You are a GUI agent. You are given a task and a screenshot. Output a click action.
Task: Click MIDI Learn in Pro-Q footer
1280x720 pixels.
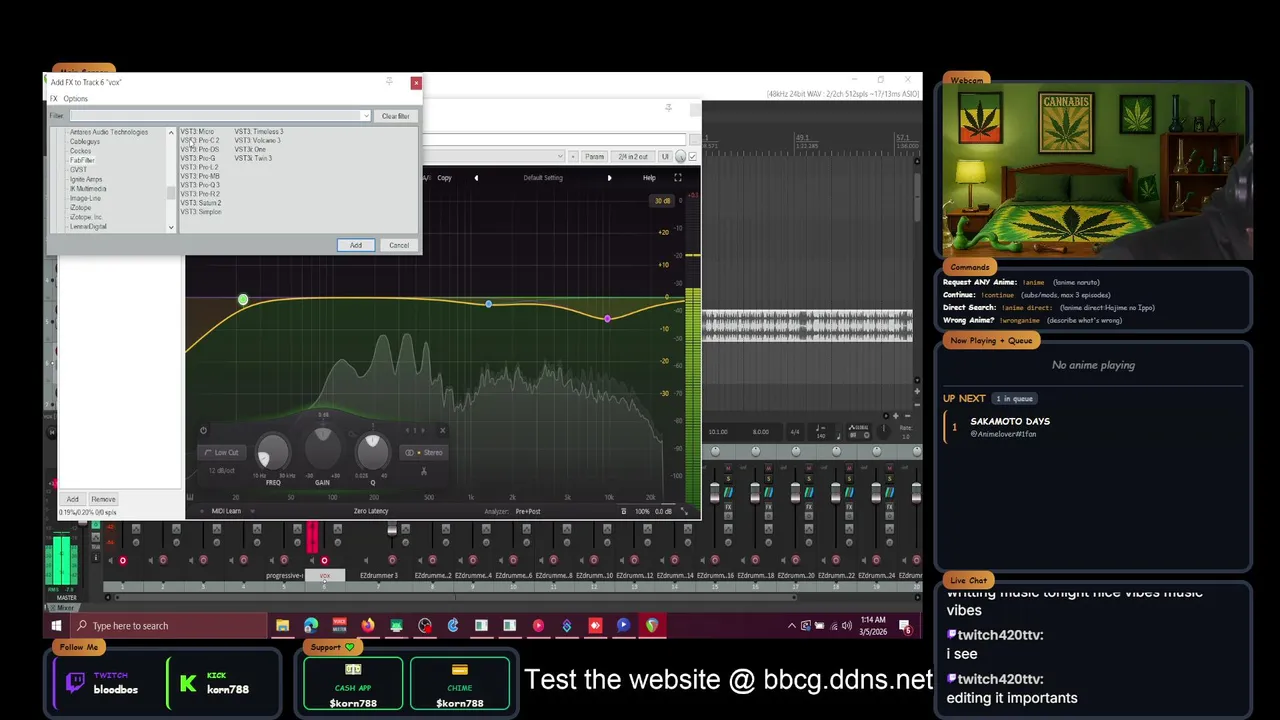coord(226,511)
